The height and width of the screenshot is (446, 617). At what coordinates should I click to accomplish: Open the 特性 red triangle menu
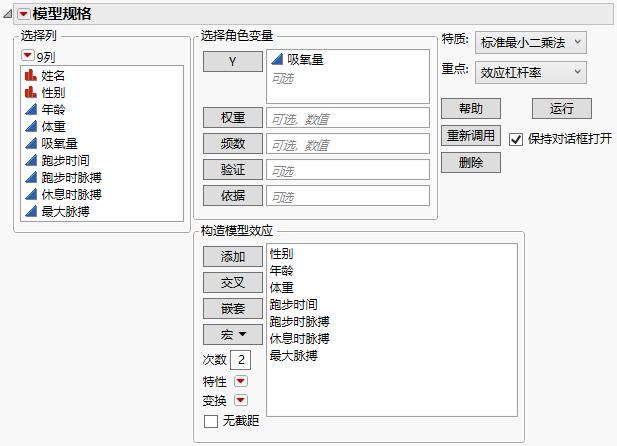[240, 381]
